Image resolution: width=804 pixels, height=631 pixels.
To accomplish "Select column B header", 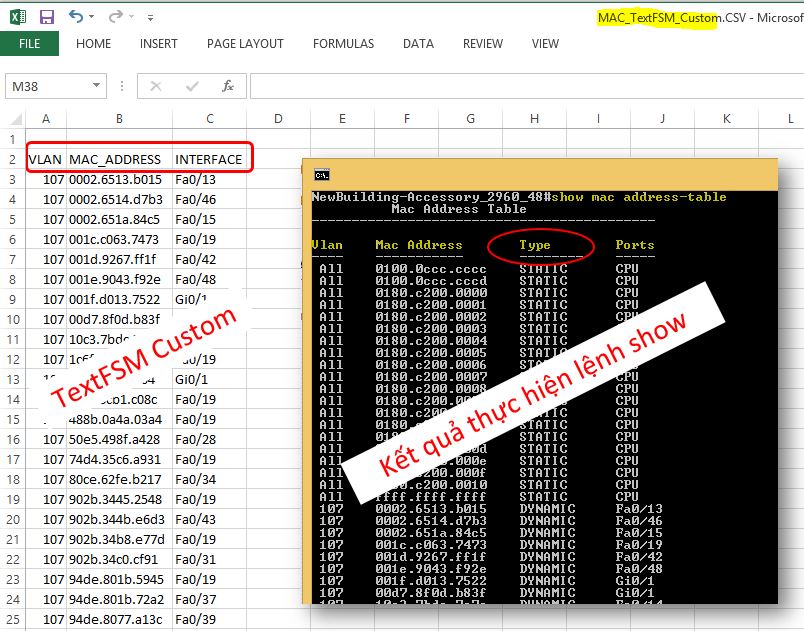I will [119, 119].
